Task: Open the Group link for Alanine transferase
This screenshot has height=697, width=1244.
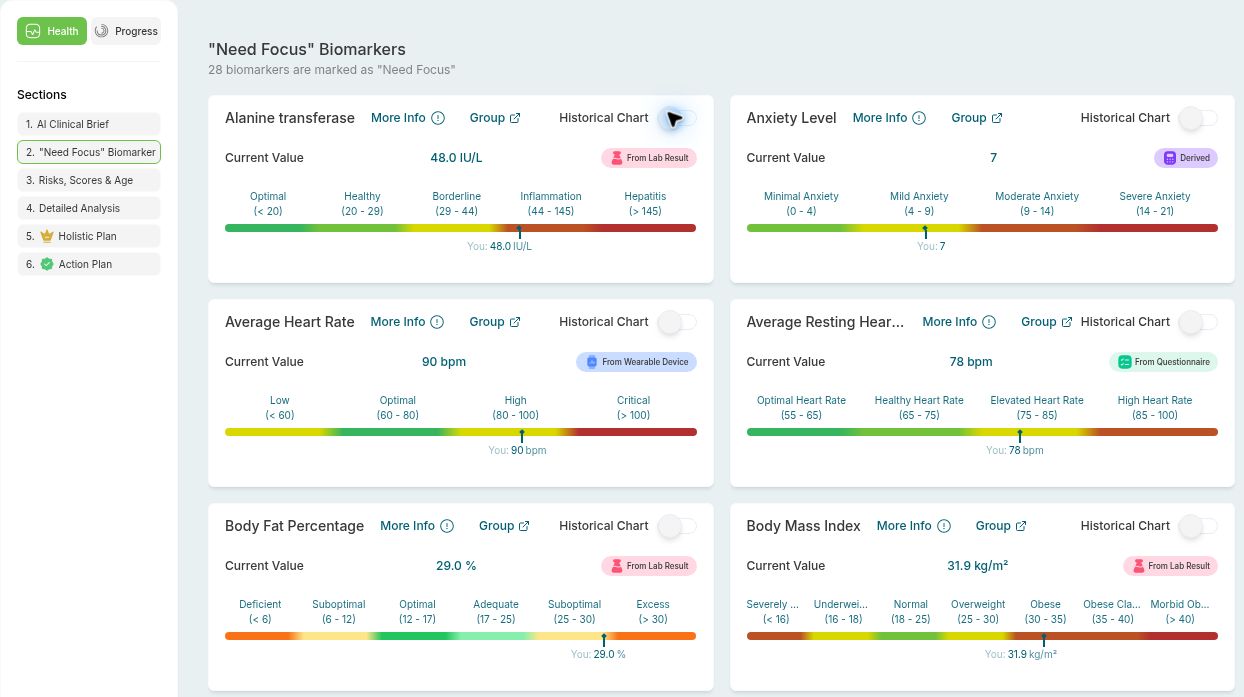Action: [495, 118]
